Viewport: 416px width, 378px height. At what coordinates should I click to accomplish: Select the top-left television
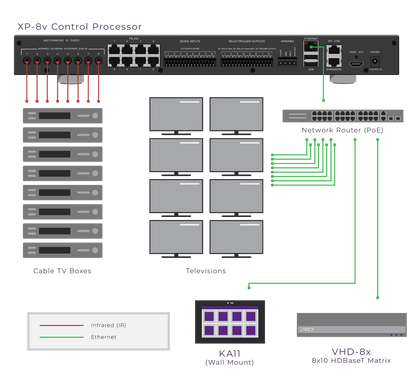[176, 116]
